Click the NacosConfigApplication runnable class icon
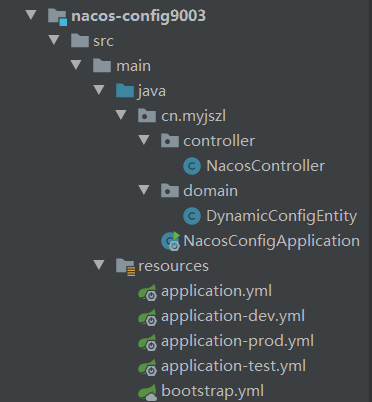Image resolution: width=372 pixels, height=402 pixels. coord(170,241)
